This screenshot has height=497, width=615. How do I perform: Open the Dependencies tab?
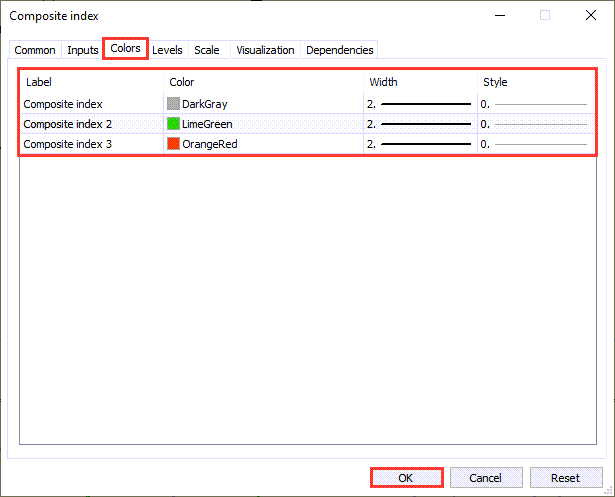(x=339, y=50)
